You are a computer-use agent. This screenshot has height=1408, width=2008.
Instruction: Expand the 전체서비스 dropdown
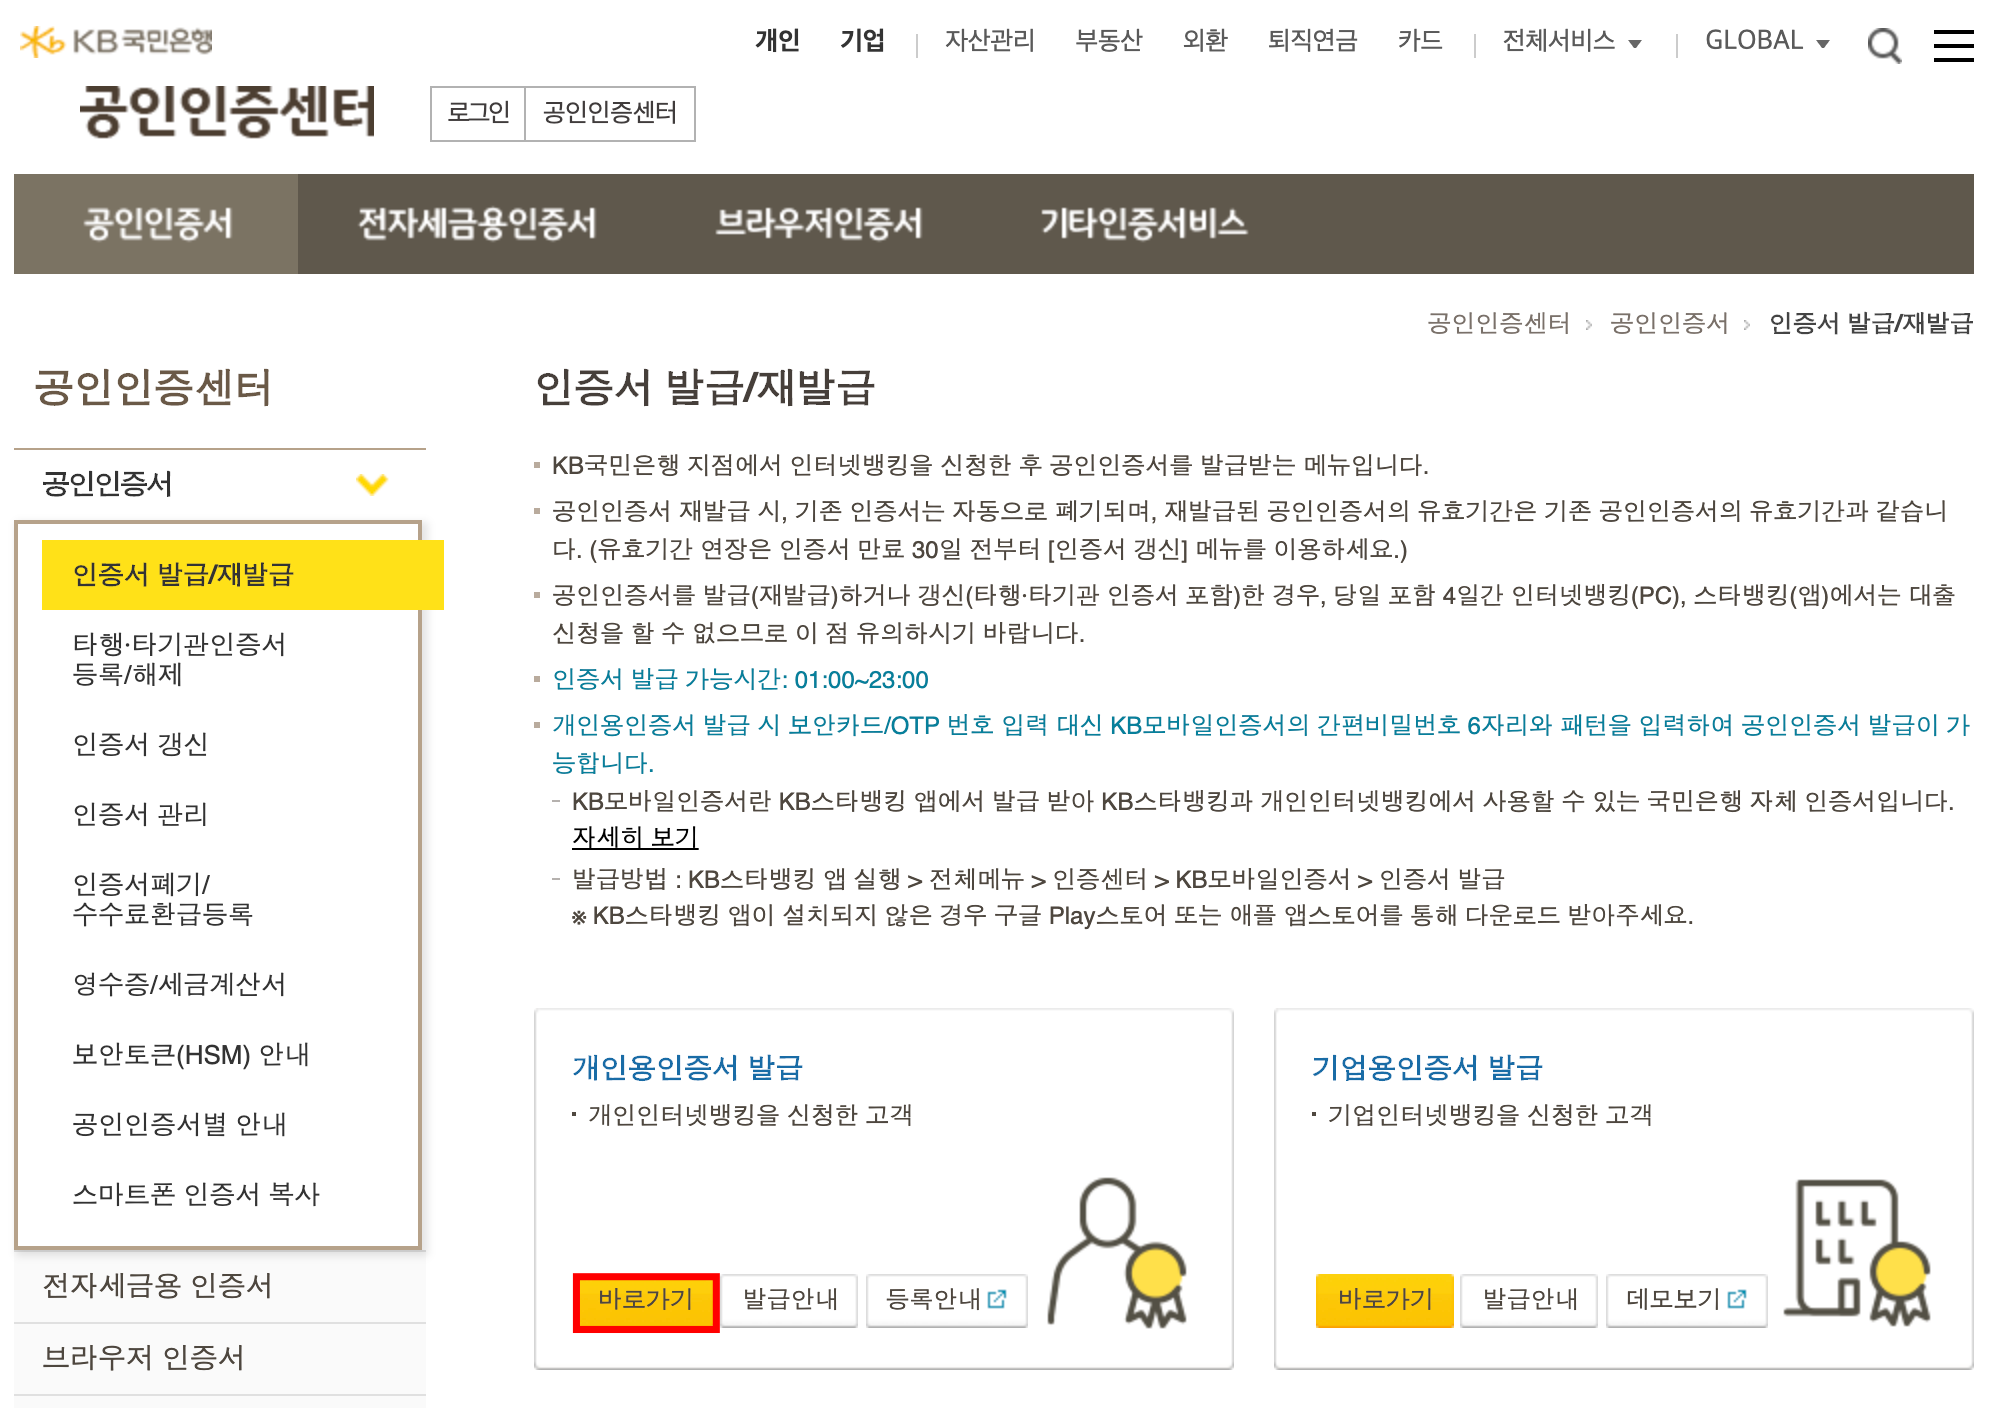point(1571,41)
